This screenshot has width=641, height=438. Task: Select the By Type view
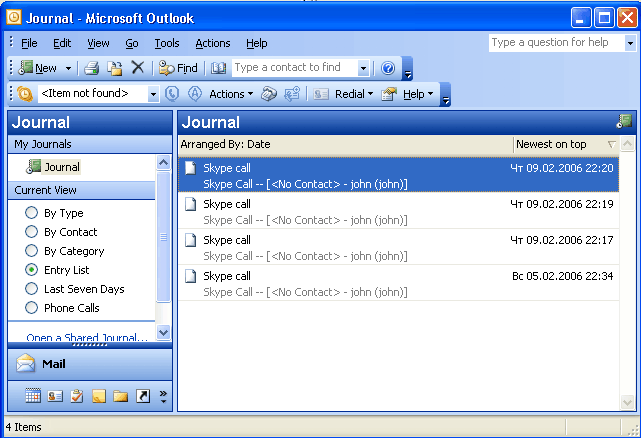tap(54, 213)
